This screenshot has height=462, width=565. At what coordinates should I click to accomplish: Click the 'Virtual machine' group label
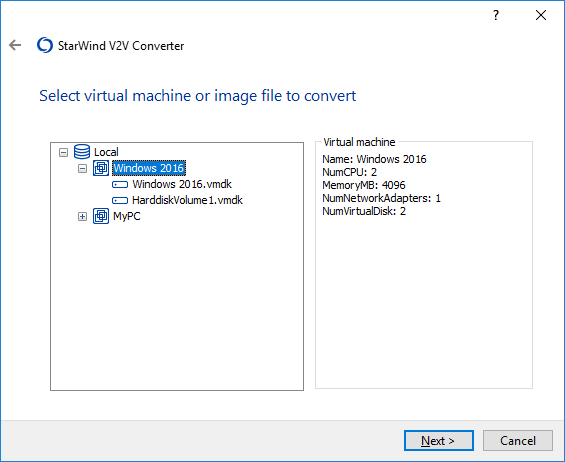359,142
